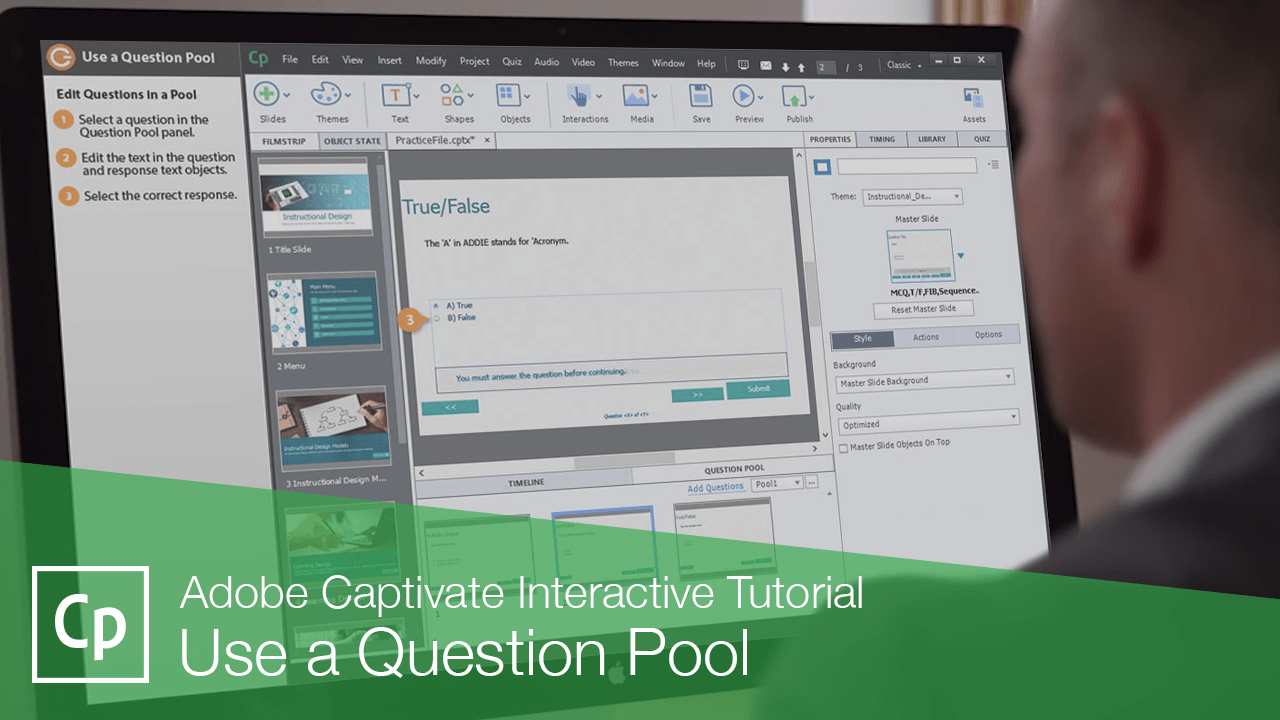This screenshot has height=720, width=1280.
Task: Select the Shapes tool icon
Action: tap(451, 95)
